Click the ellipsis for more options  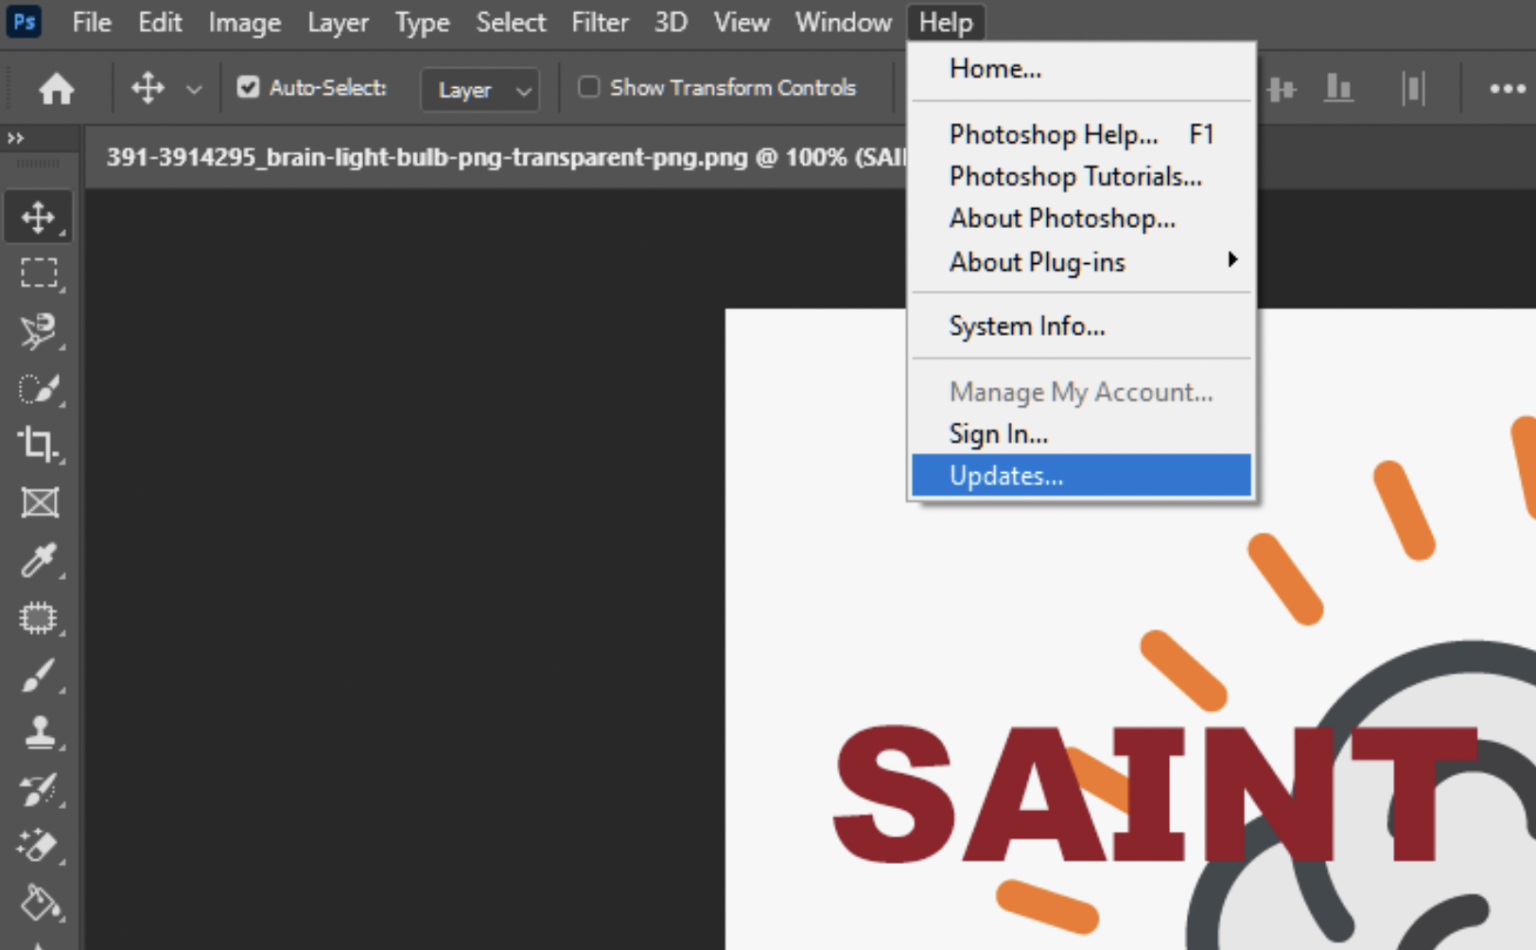1506,88
